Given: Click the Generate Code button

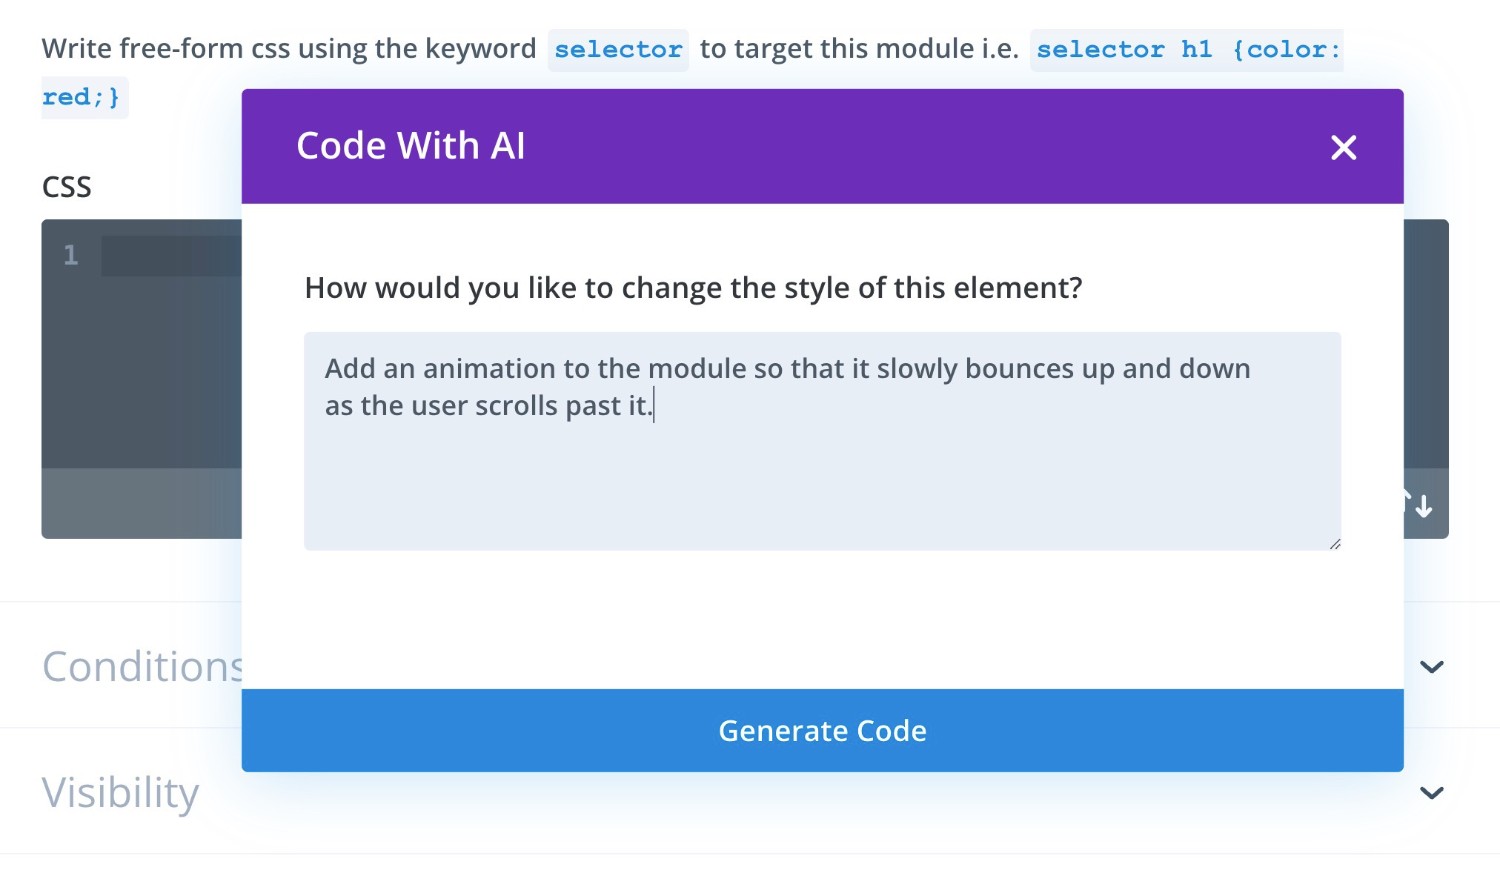Looking at the screenshot, I should tap(822, 731).
